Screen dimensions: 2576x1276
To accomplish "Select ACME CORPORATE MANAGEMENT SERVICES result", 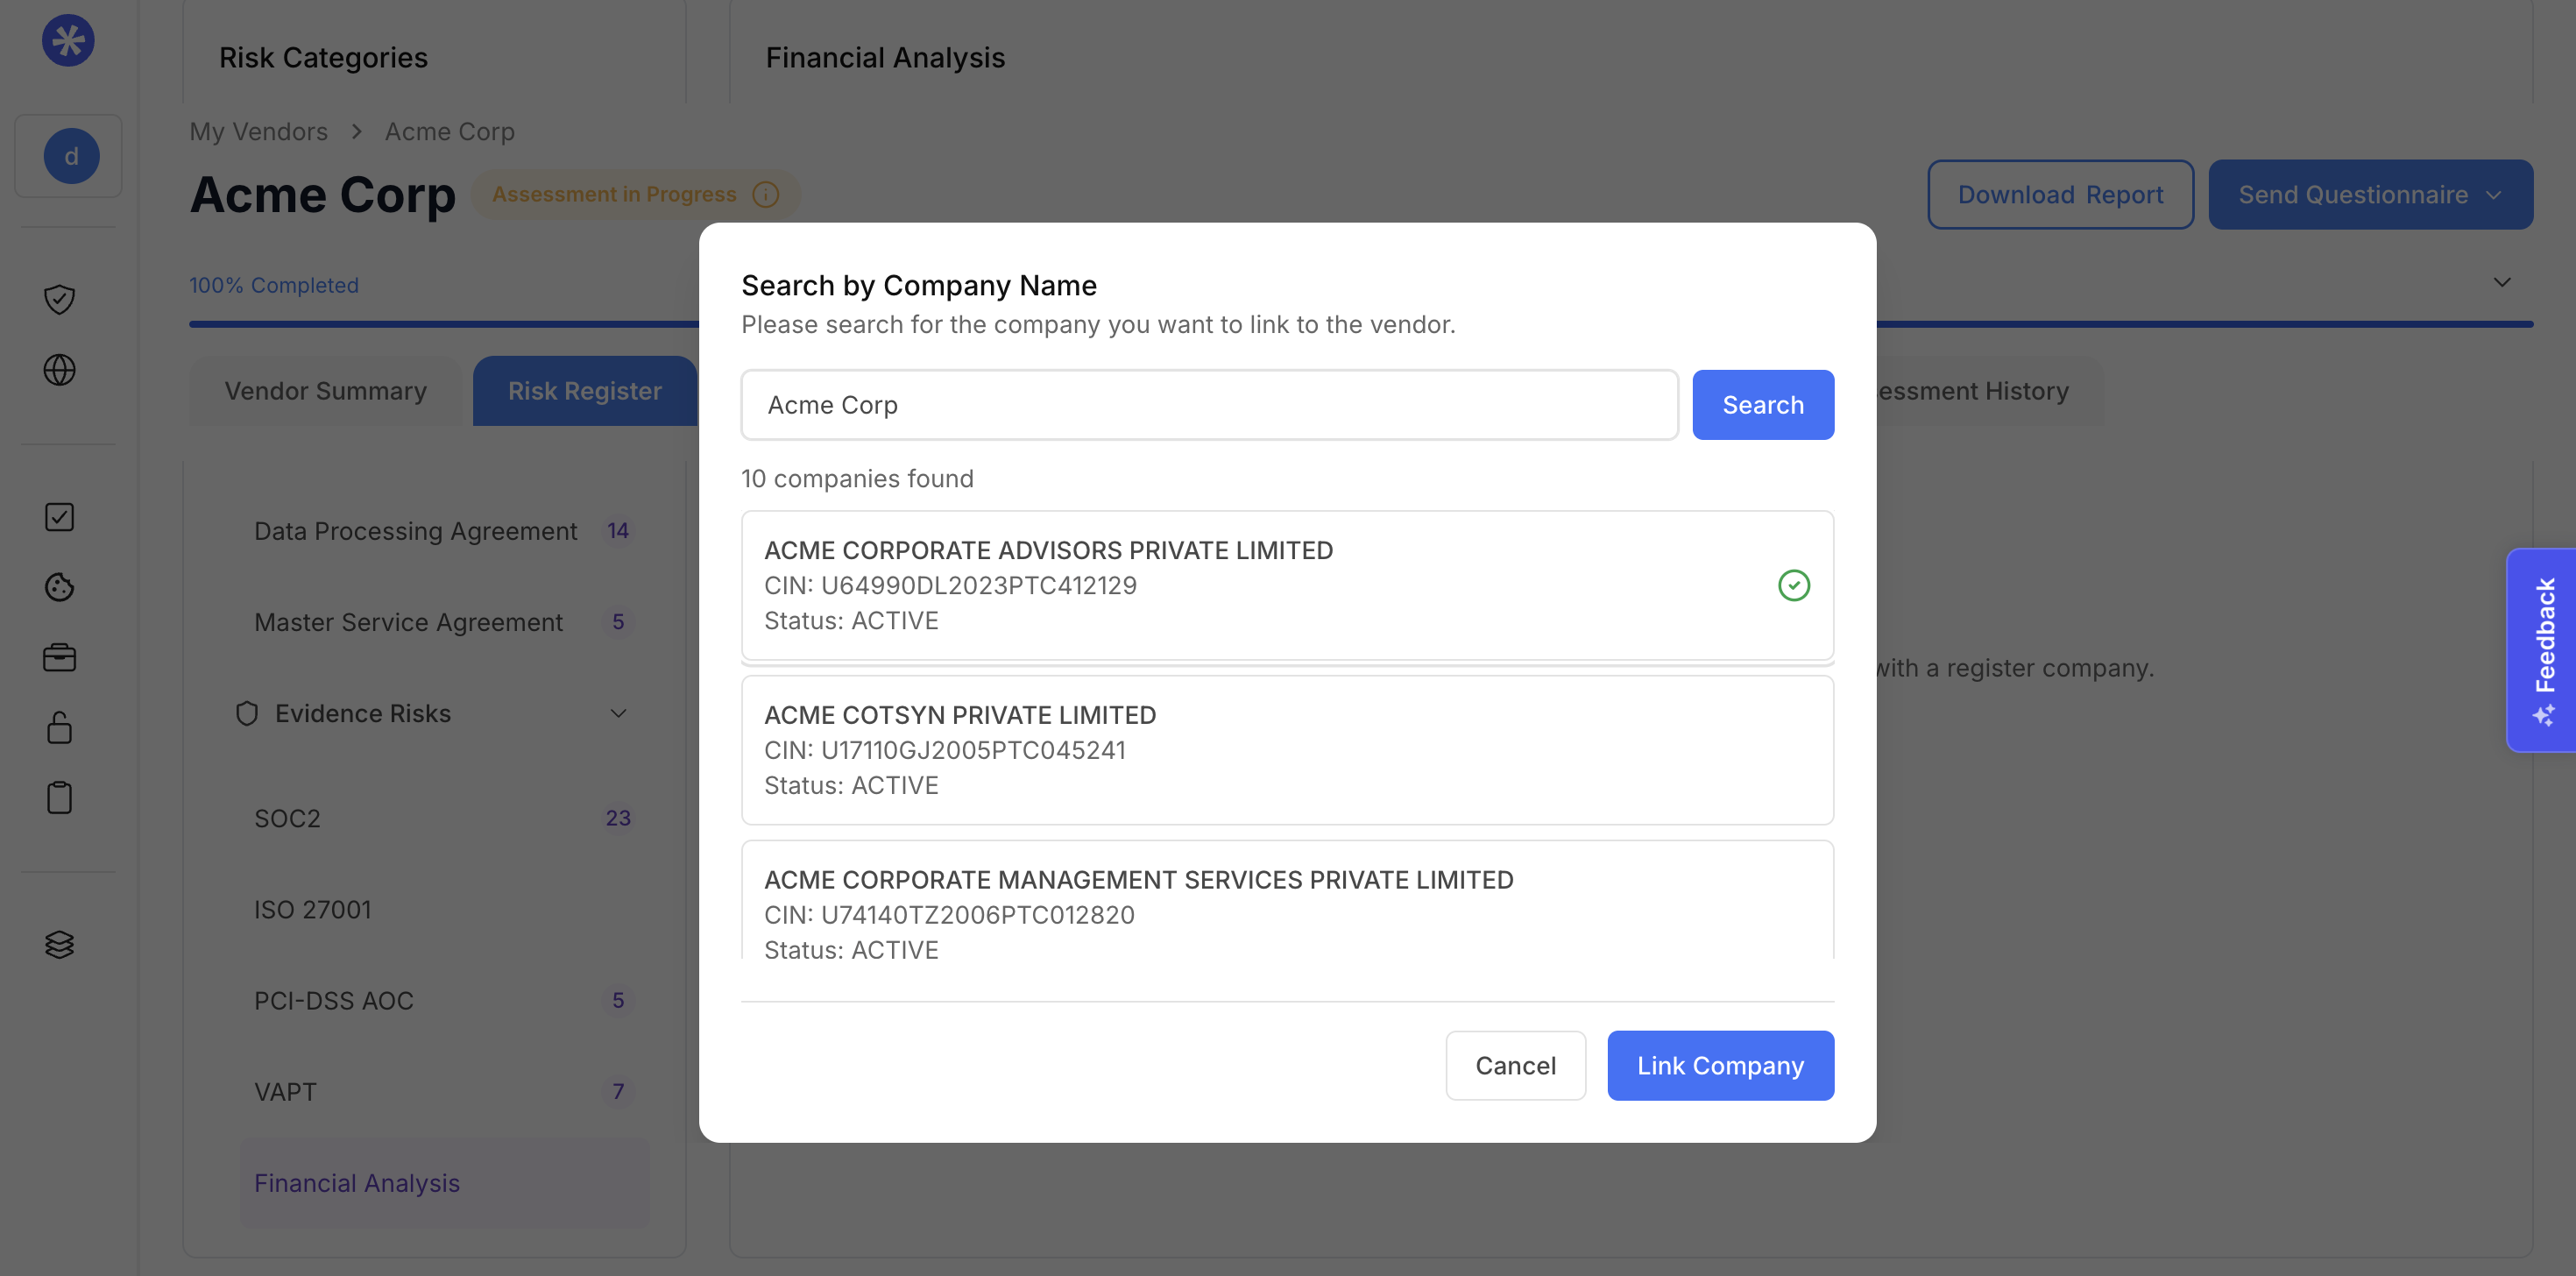I will (1287, 900).
